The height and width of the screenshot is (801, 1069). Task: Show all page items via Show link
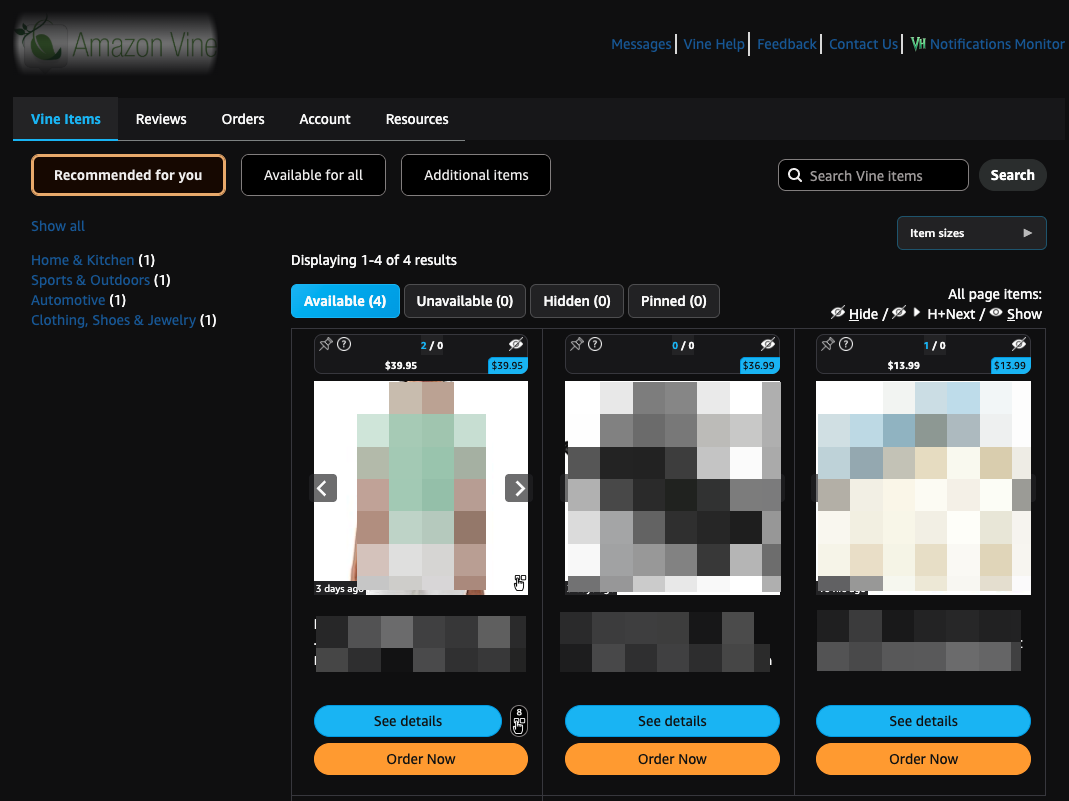tap(1024, 314)
